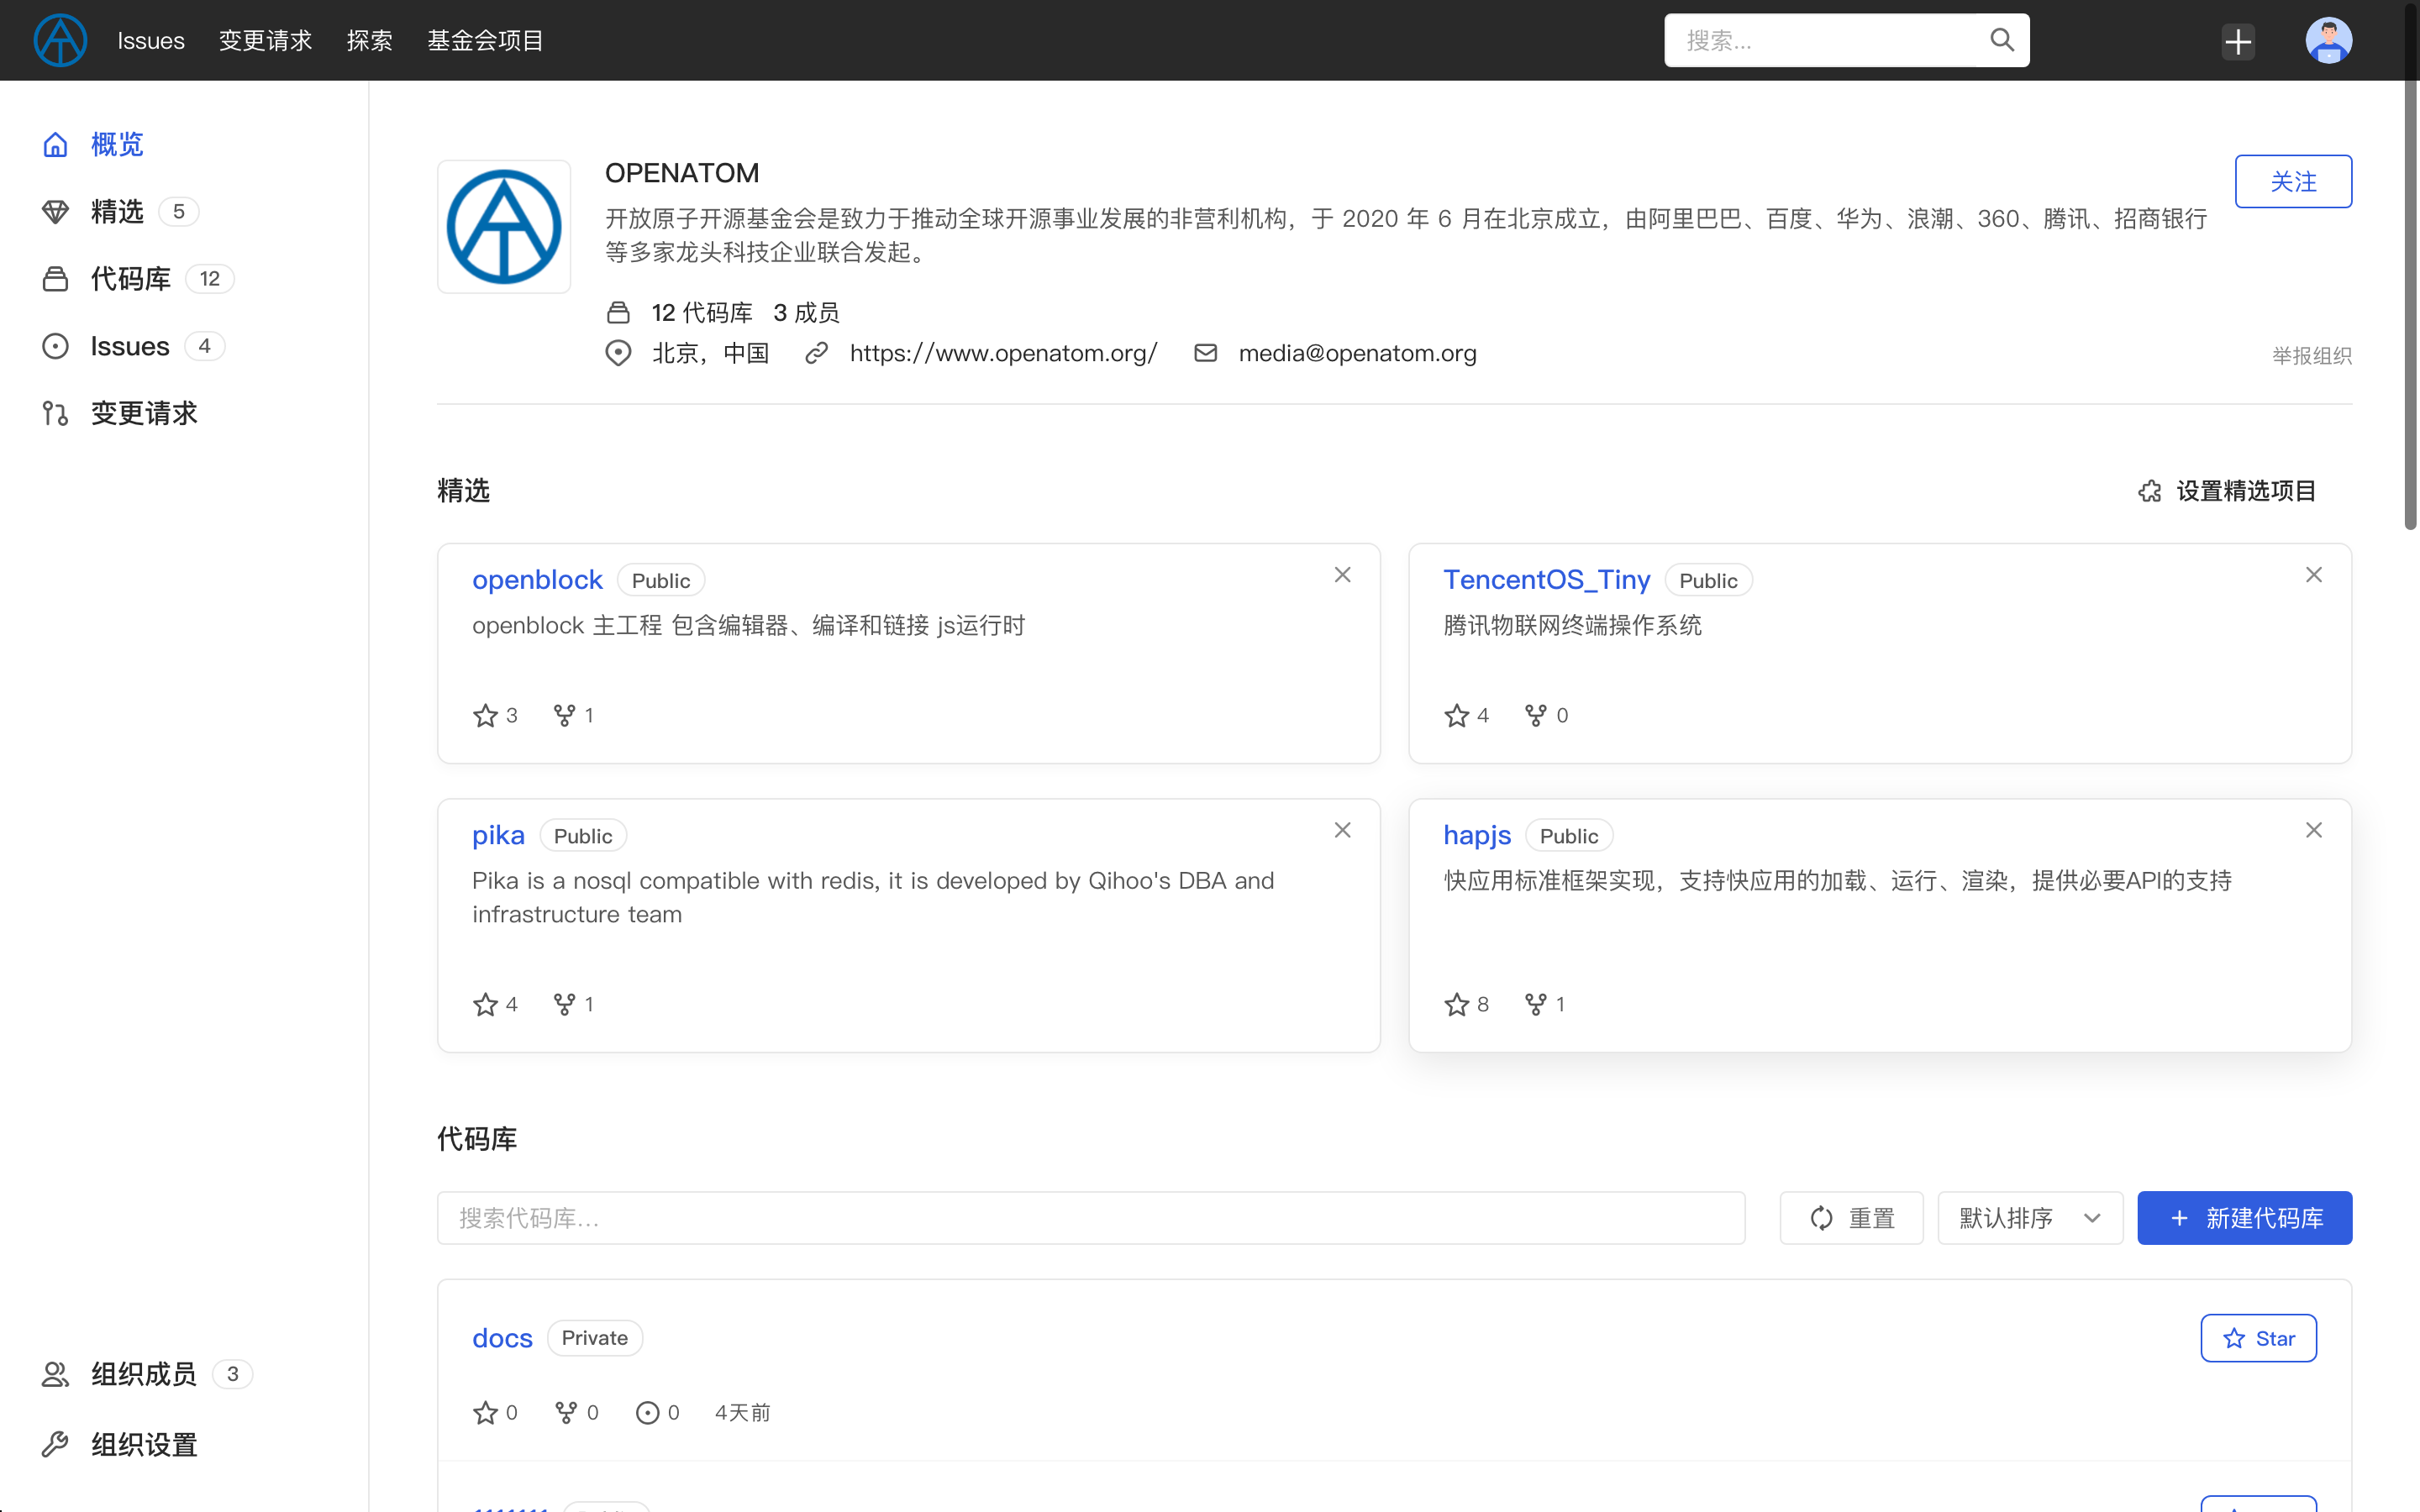Click the 举报组织 link
This screenshot has height=1512, width=2420.
2311,356
